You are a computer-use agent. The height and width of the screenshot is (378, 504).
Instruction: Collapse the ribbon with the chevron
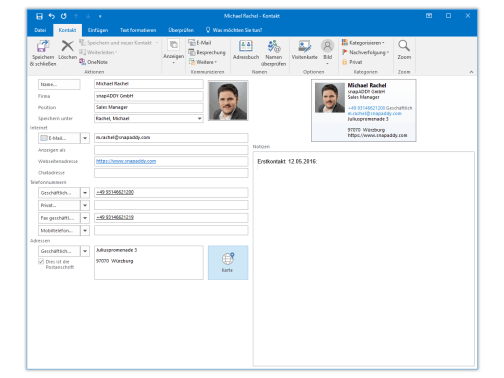(471, 72)
